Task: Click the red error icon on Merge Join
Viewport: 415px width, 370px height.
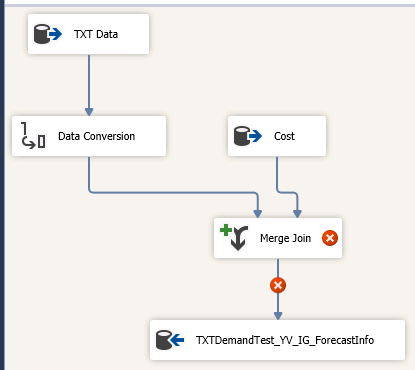Action: pyautogui.click(x=330, y=238)
